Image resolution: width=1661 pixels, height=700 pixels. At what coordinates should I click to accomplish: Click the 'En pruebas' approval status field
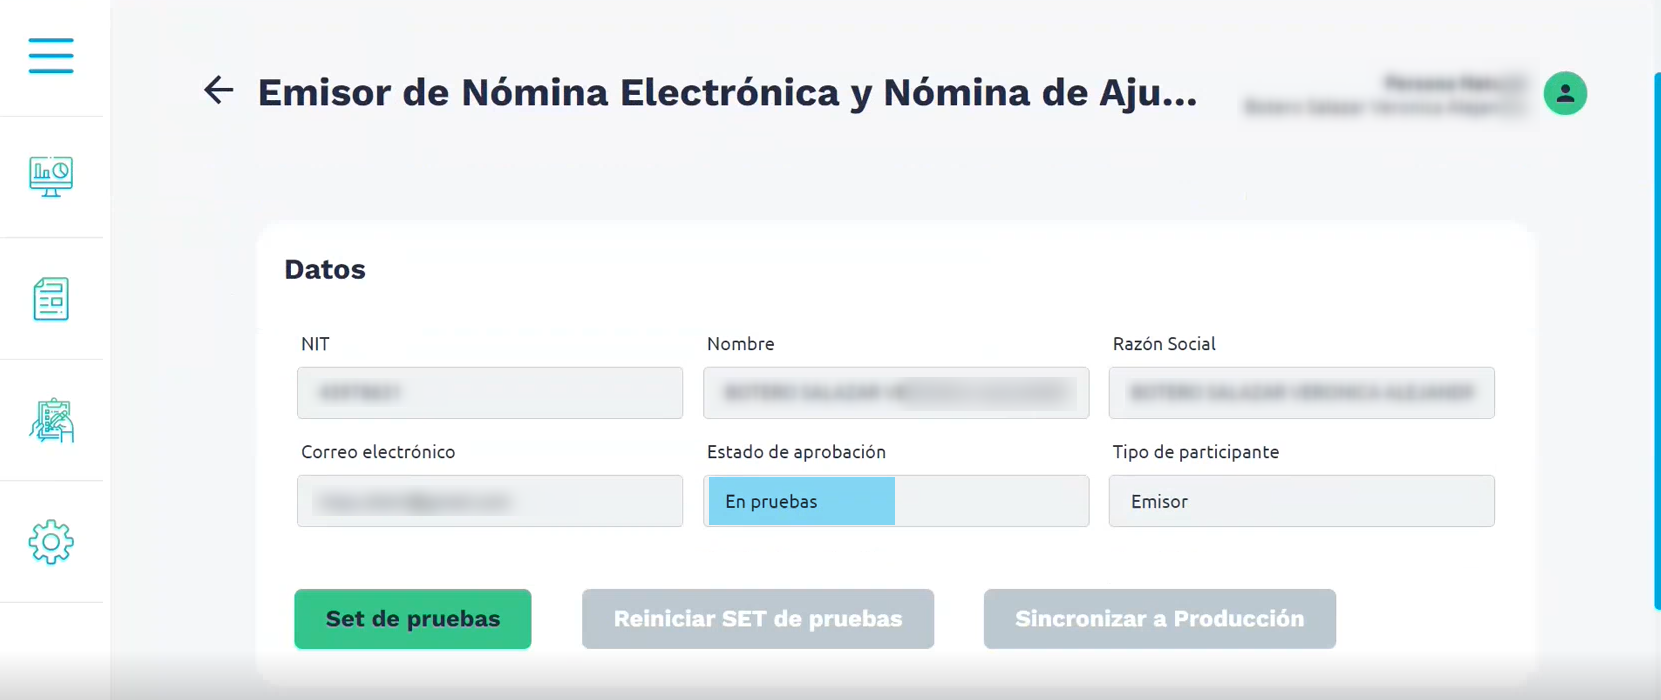coord(896,501)
